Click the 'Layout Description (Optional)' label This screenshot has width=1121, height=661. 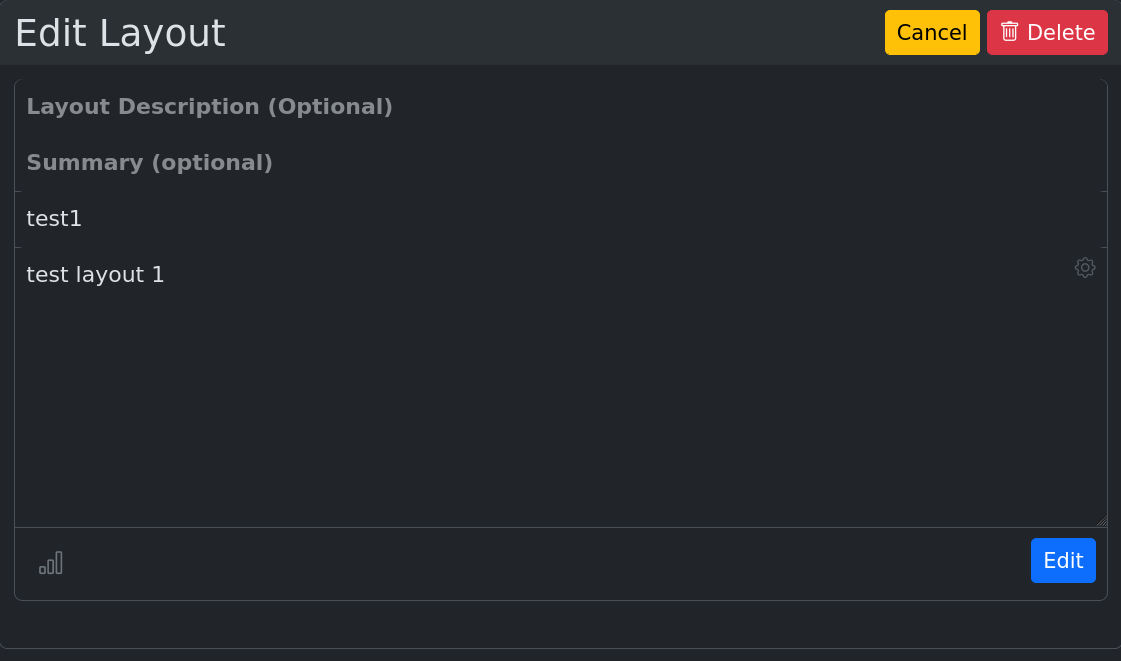click(x=209, y=106)
